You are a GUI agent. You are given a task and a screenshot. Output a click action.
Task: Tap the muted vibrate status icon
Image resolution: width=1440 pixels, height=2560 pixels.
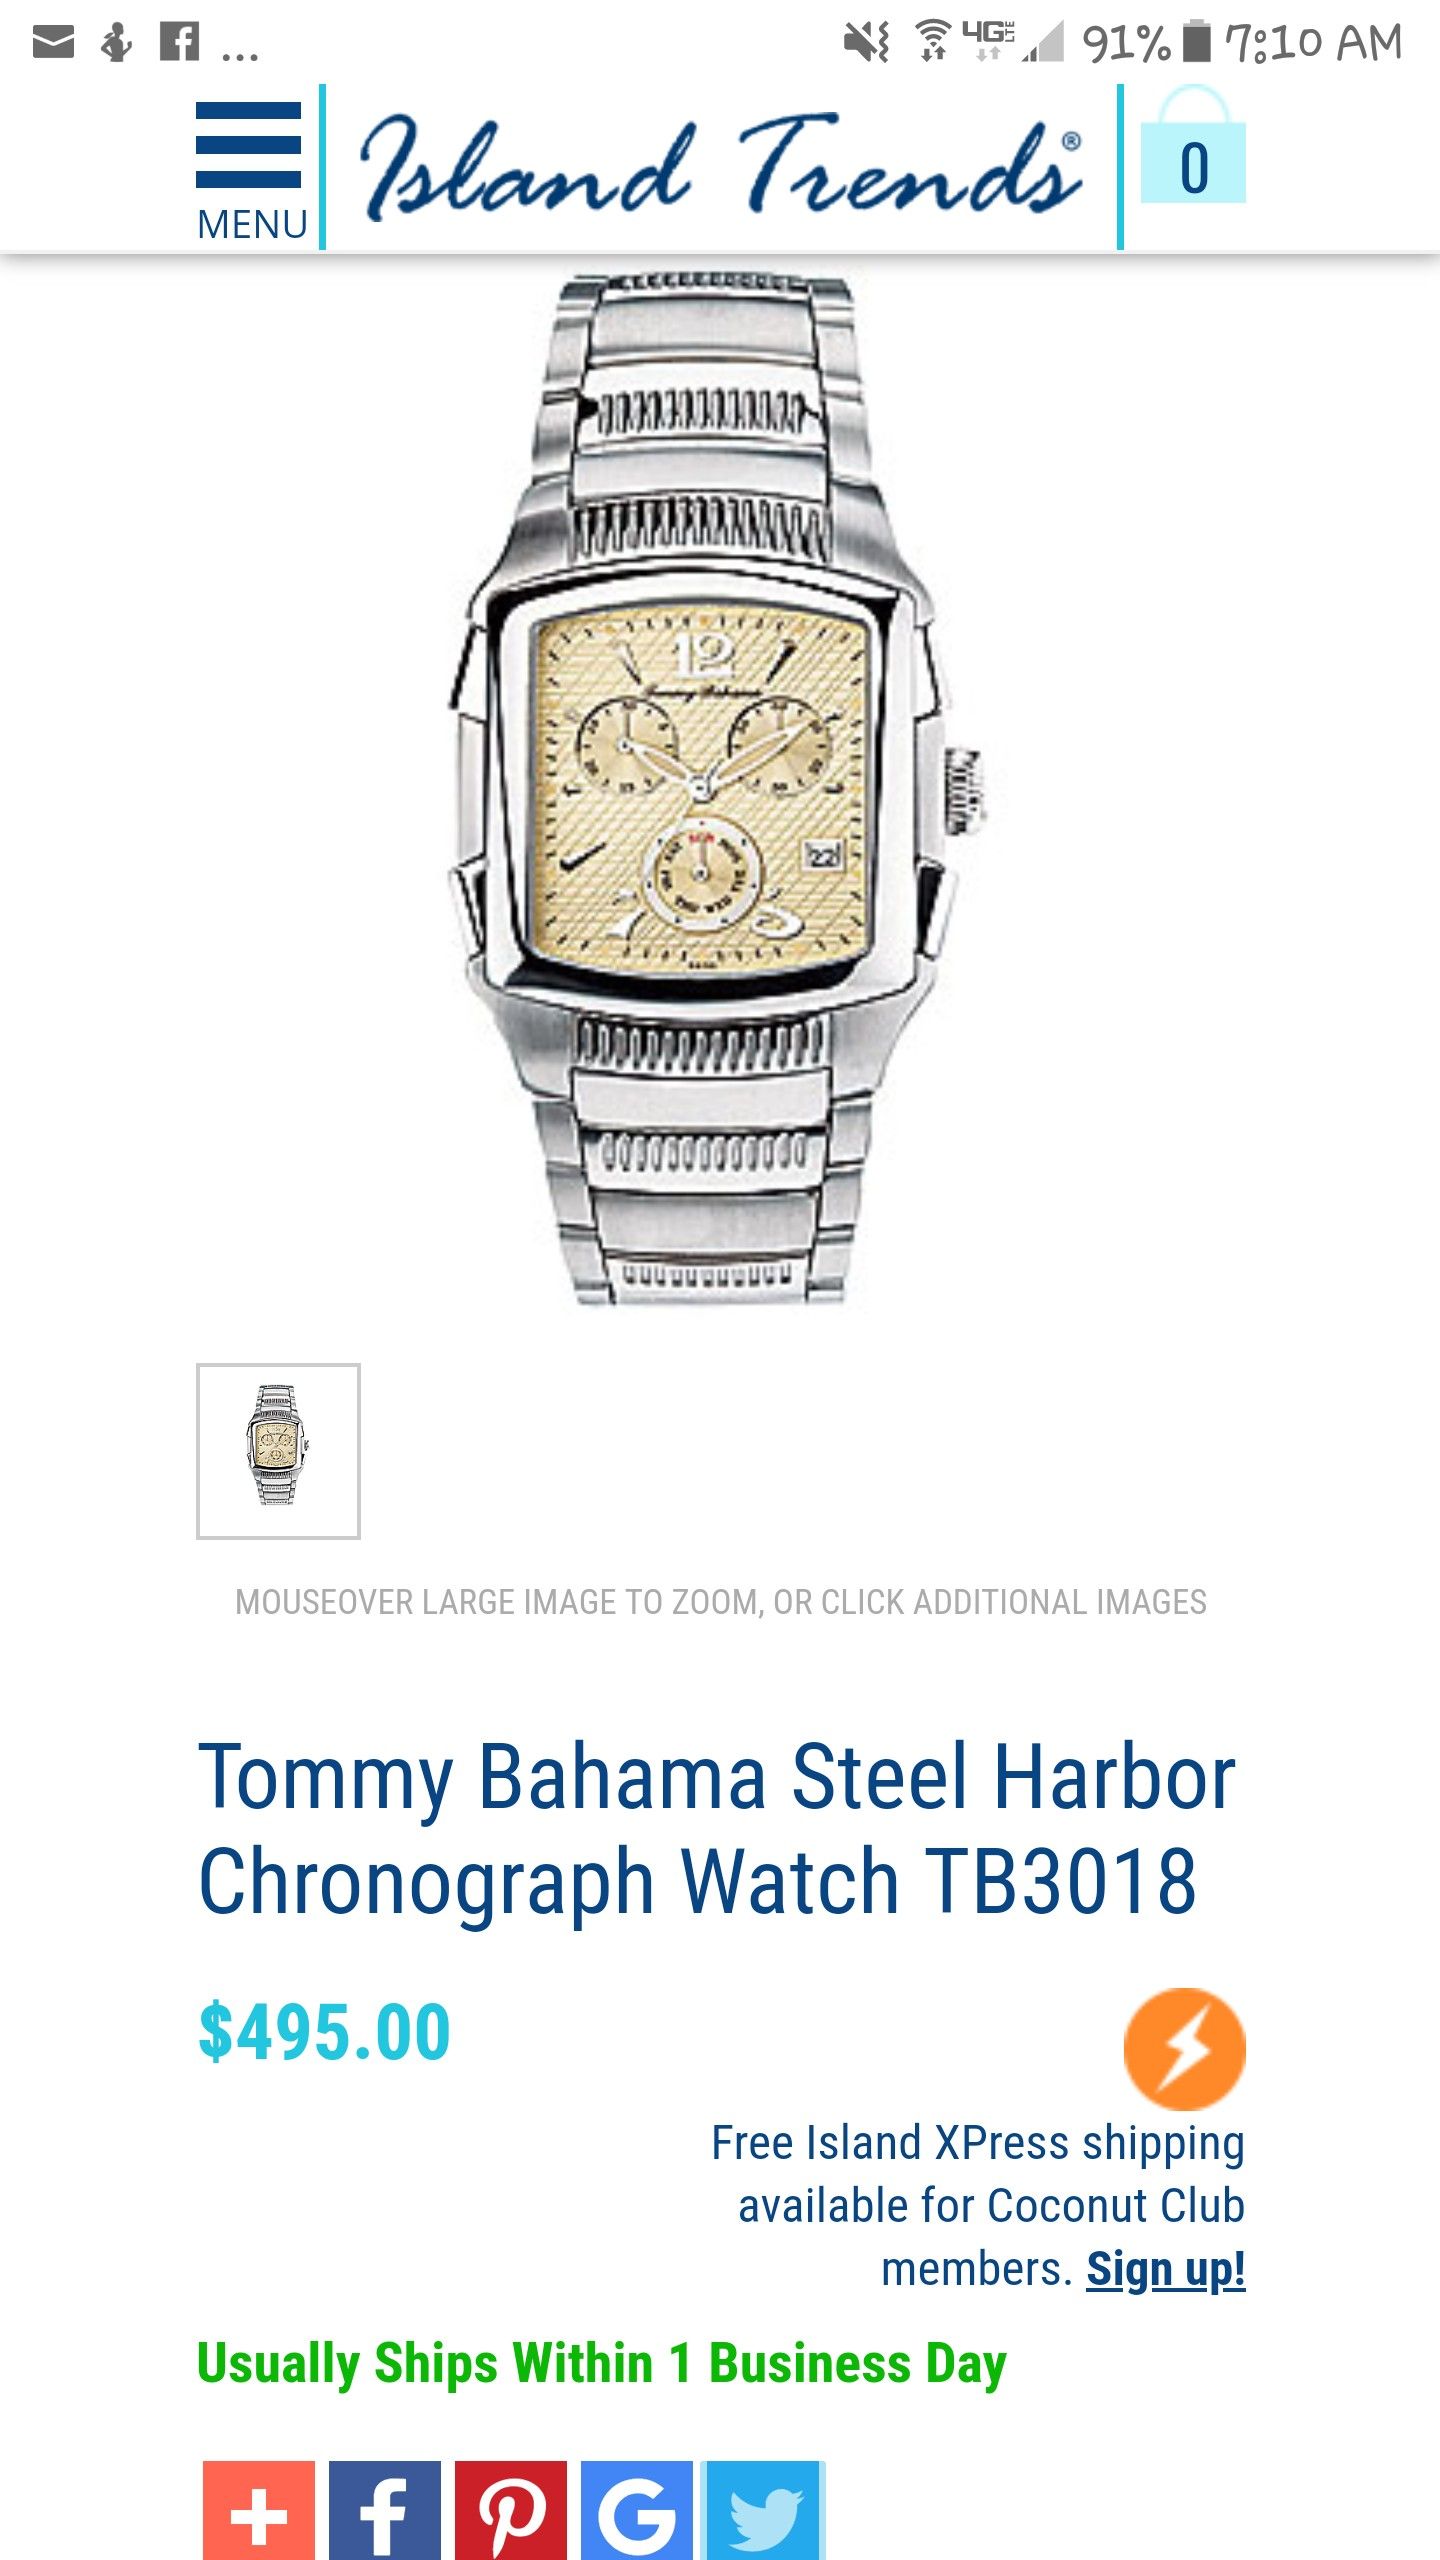pyautogui.click(x=867, y=42)
